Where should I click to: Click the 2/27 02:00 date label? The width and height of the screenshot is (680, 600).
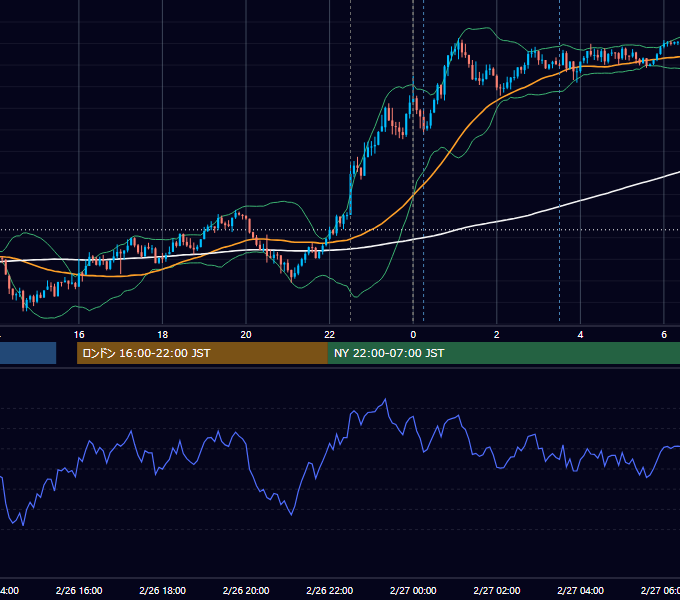497,590
